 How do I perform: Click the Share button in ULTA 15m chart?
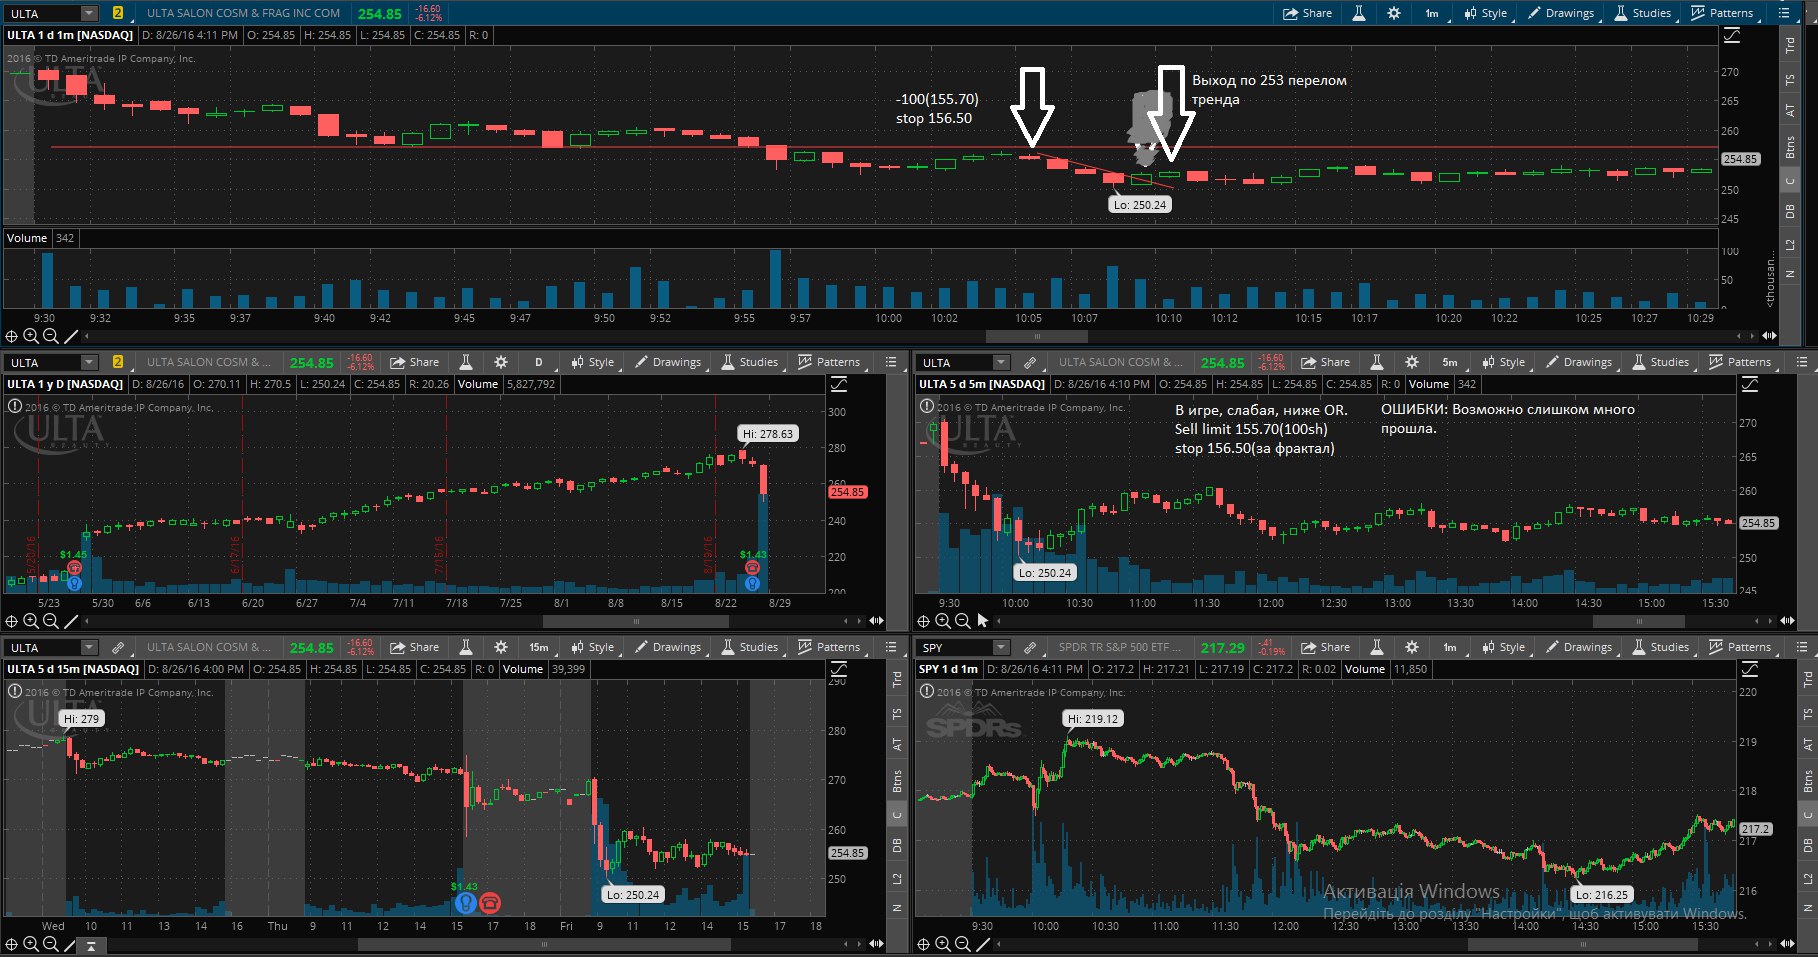[x=415, y=647]
